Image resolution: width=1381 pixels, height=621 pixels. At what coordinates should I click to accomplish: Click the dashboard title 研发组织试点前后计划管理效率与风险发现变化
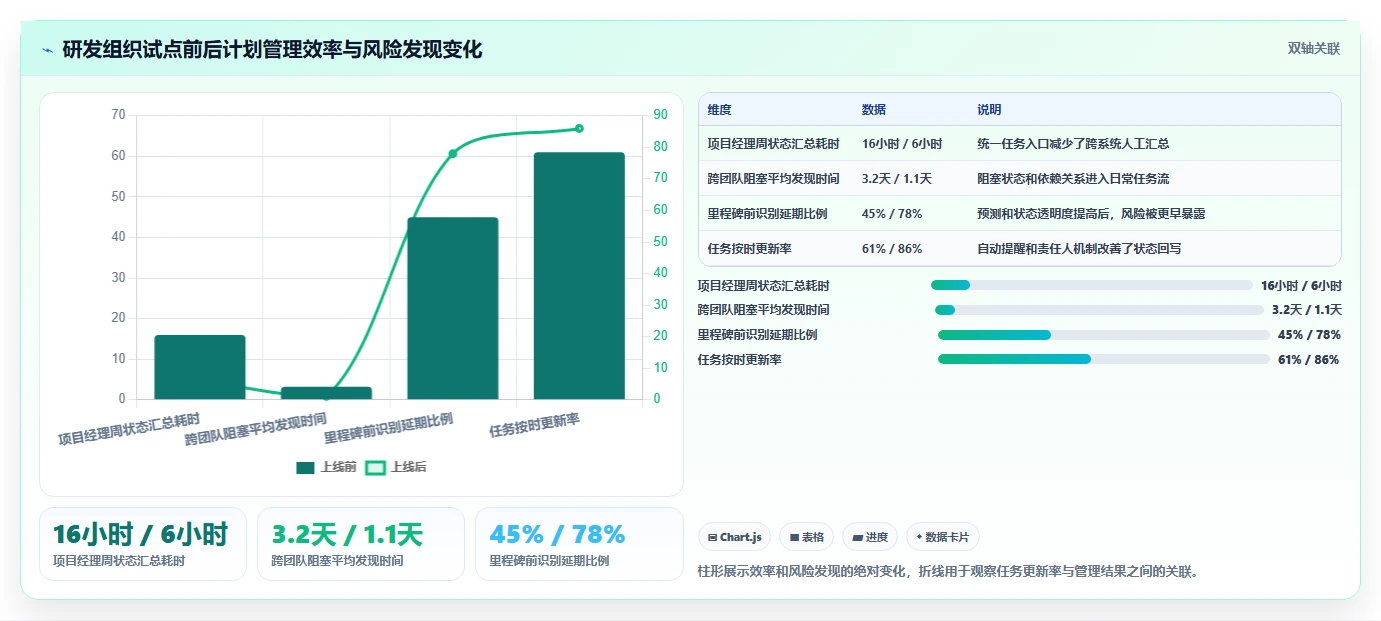pyautogui.click(x=272, y=49)
